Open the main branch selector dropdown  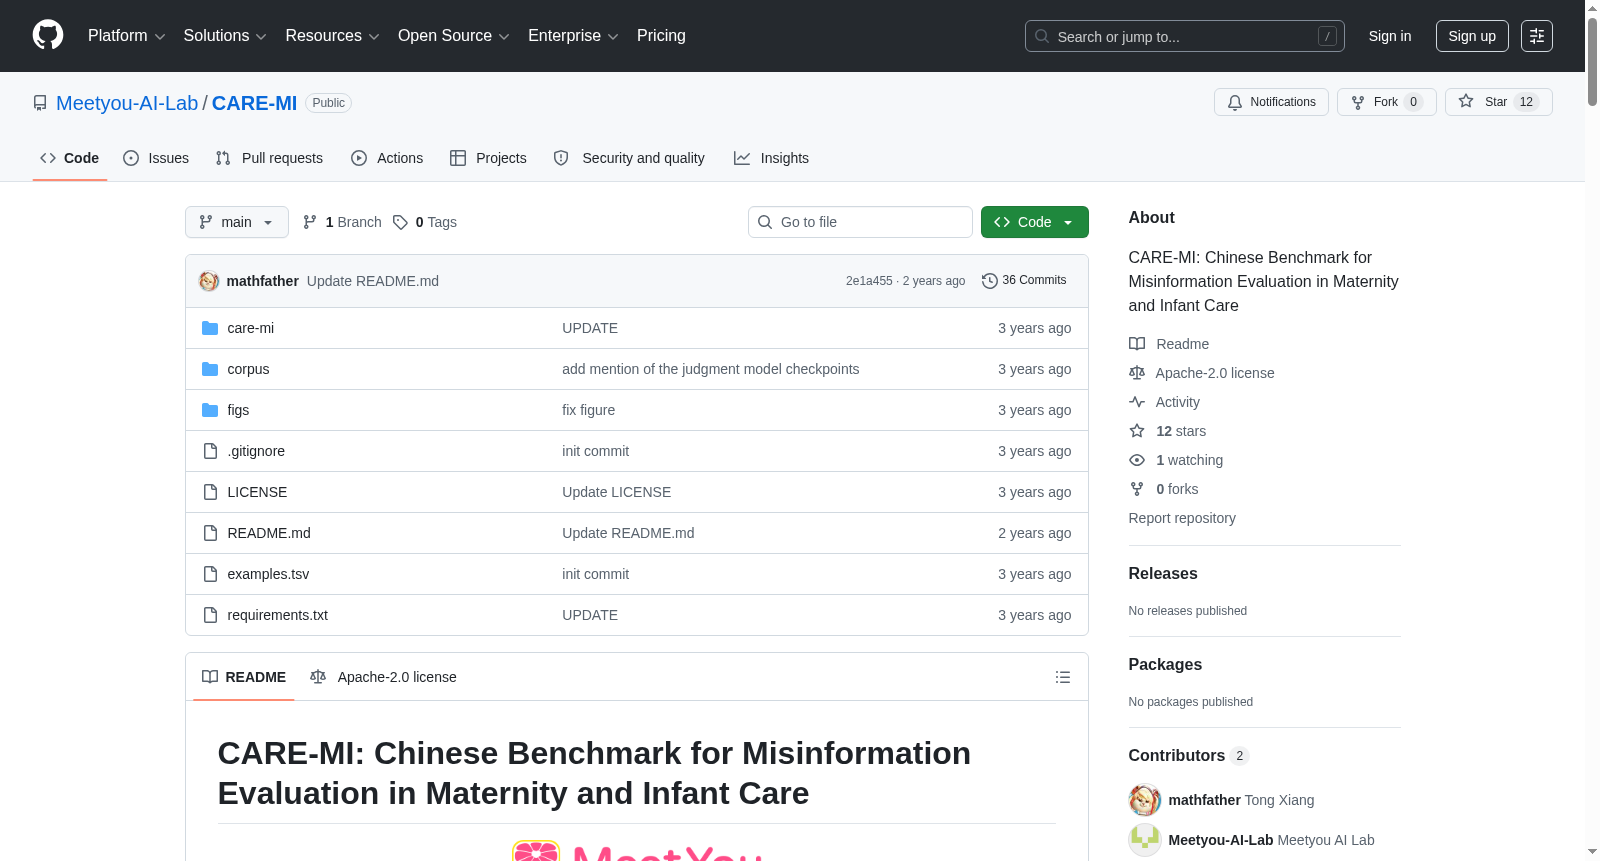coord(237,222)
